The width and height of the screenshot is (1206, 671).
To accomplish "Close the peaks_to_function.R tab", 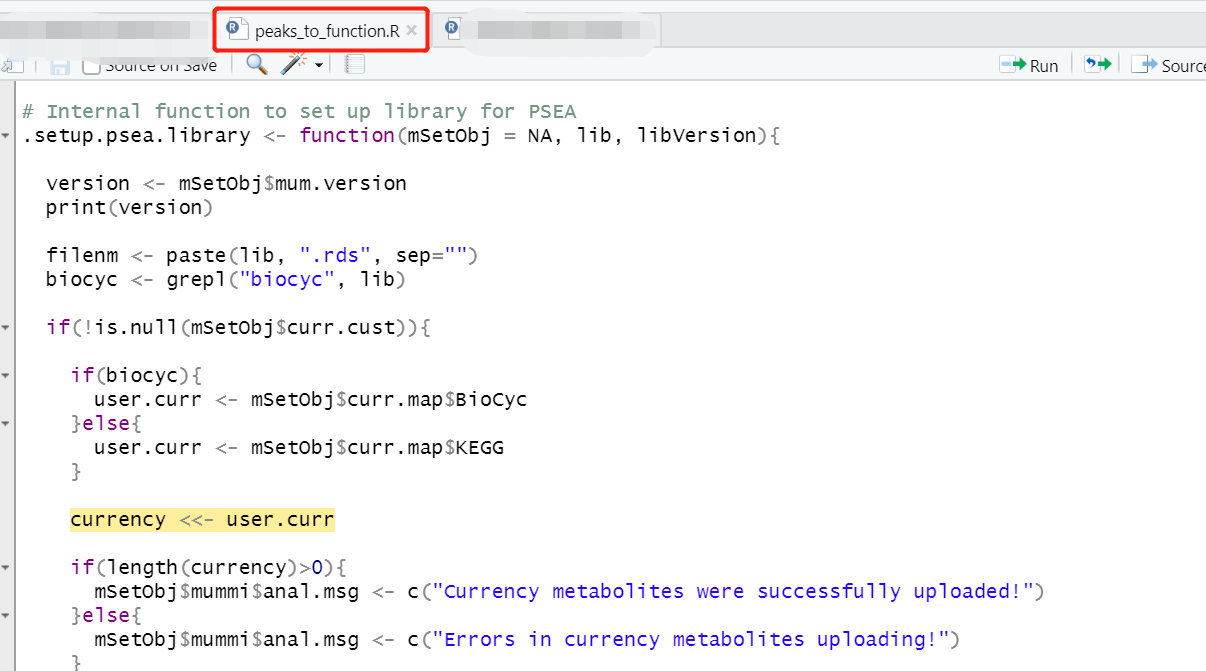I will point(411,31).
